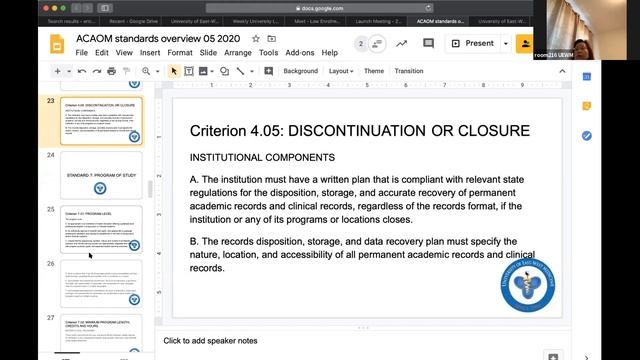Viewport: 640px width, 360px height.
Task: Click the zoom magnifier icon
Action: [146, 71]
